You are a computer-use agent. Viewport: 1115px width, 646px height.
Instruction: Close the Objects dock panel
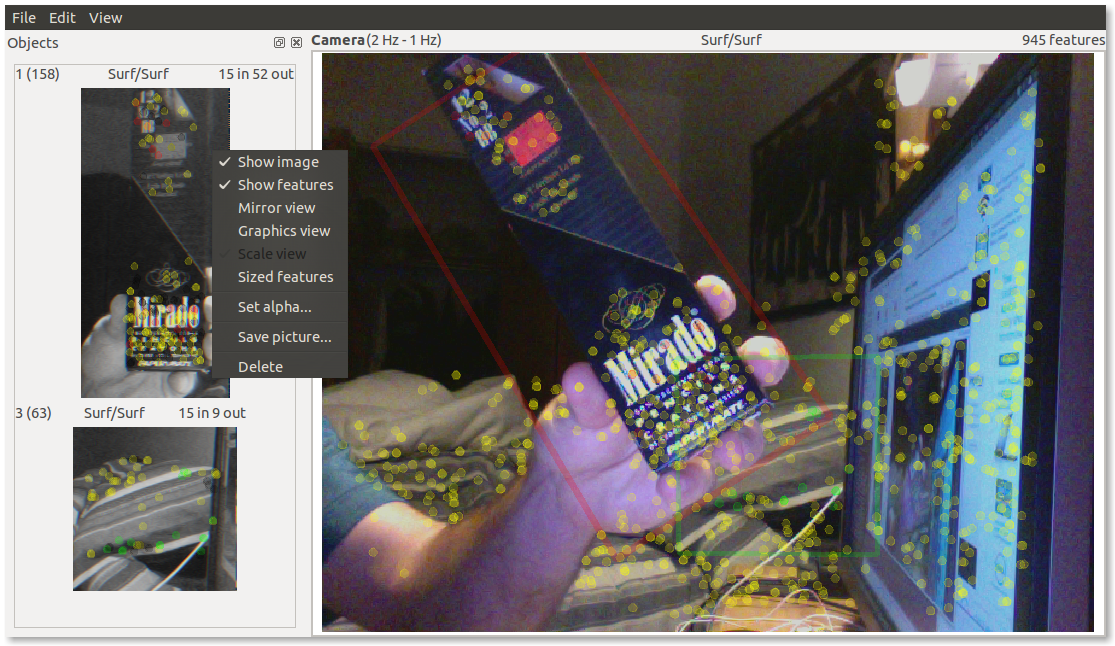click(x=296, y=43)
